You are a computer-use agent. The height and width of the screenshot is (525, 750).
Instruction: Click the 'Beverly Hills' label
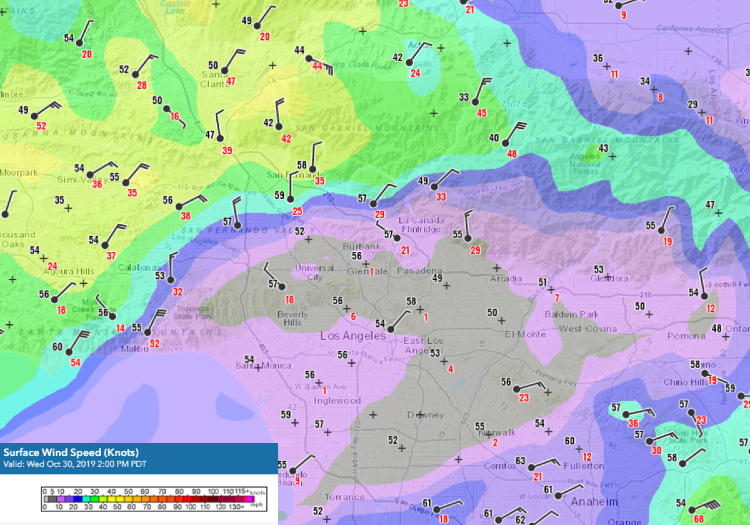(x=293, y=318)
